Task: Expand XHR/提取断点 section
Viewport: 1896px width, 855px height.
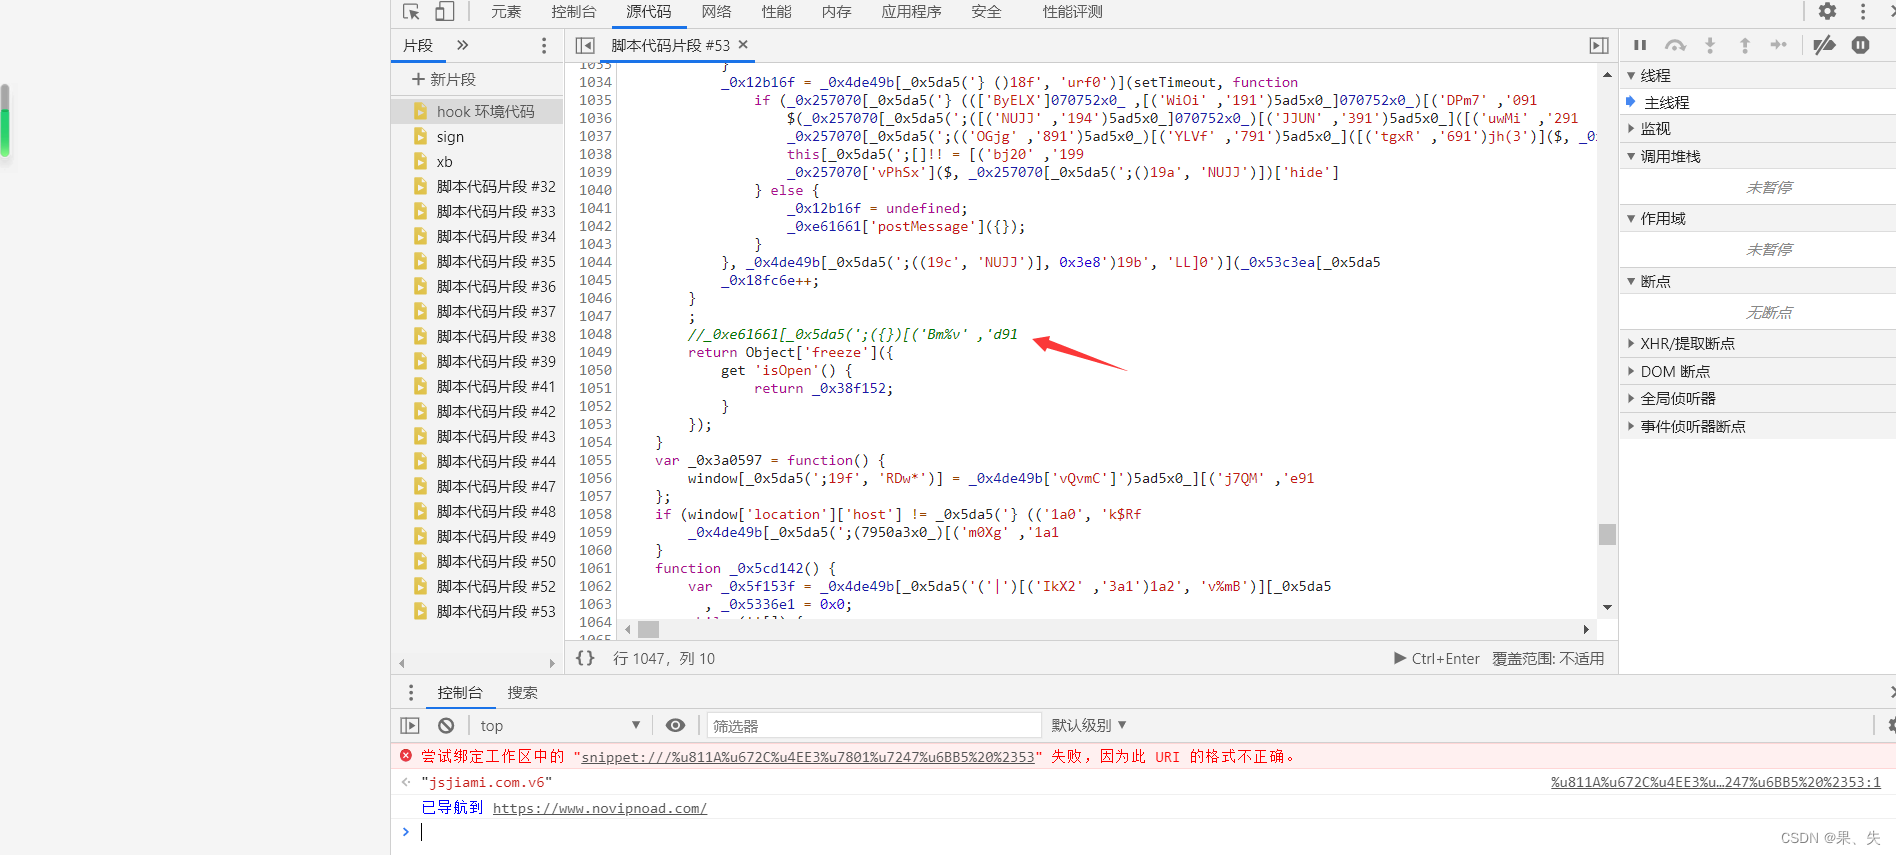Action: tap(1757, 343)
